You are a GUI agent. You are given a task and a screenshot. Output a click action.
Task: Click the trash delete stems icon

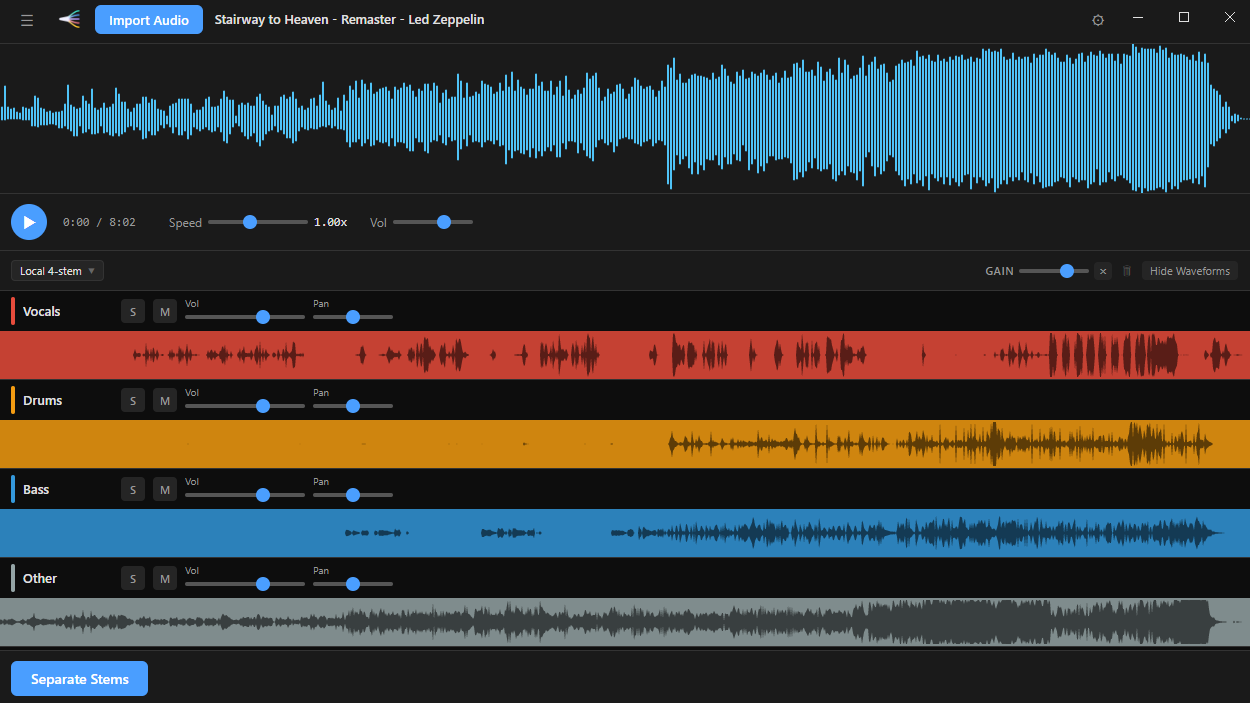point(1127,271)
